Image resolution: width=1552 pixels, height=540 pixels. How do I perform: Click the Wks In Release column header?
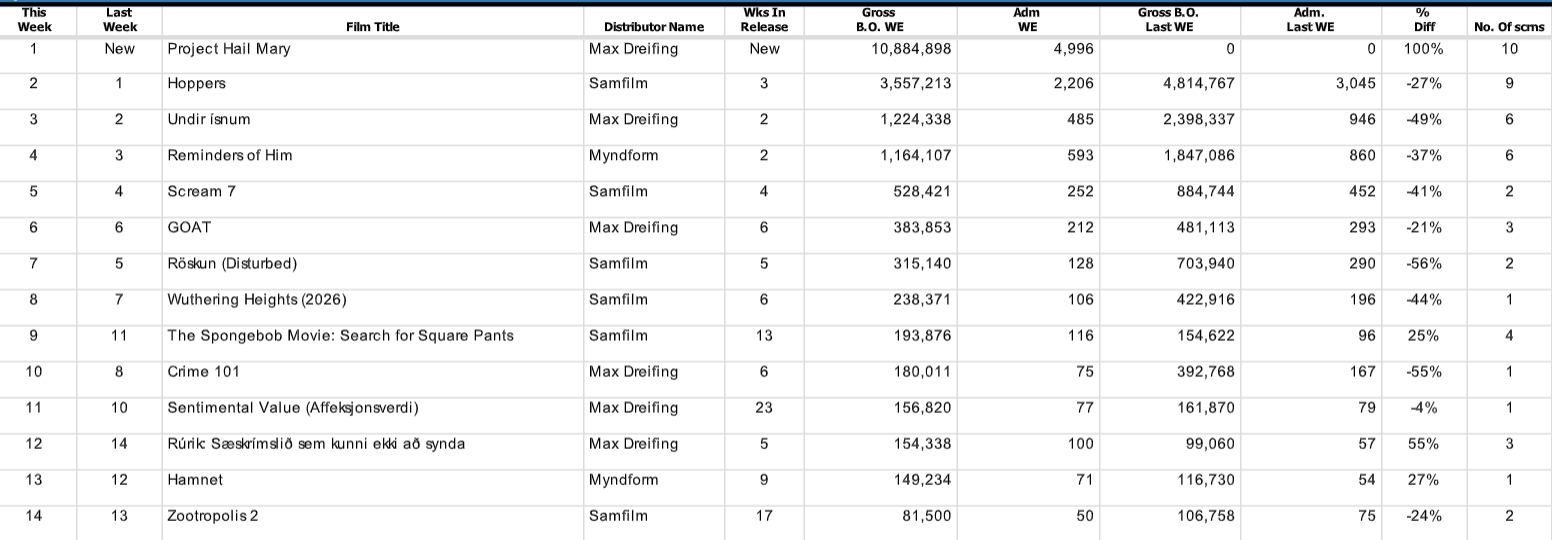click(x=764, y=20)
